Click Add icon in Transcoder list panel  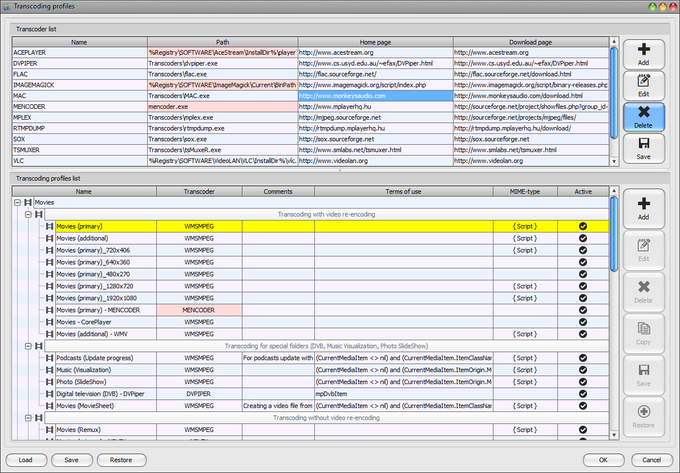click(x=644, y=49)
